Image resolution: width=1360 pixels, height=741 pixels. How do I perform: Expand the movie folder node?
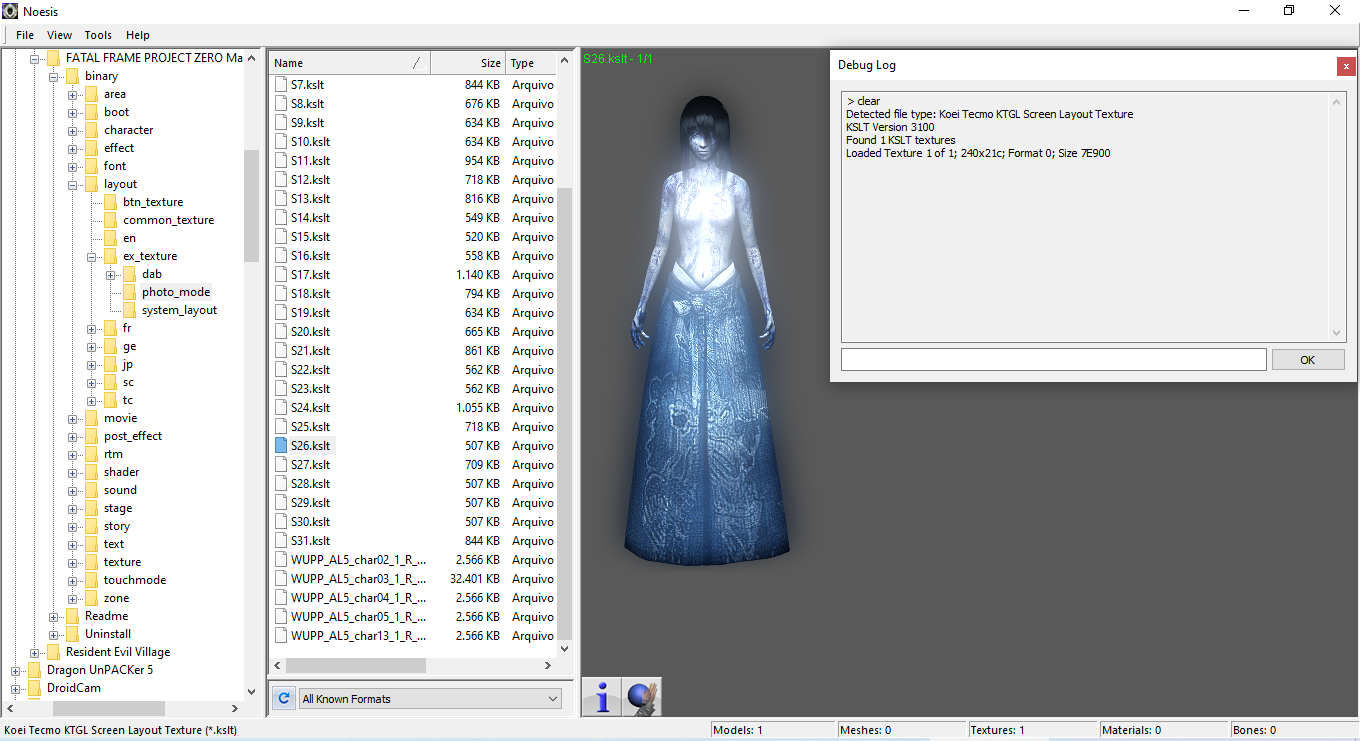pos(73,418)
